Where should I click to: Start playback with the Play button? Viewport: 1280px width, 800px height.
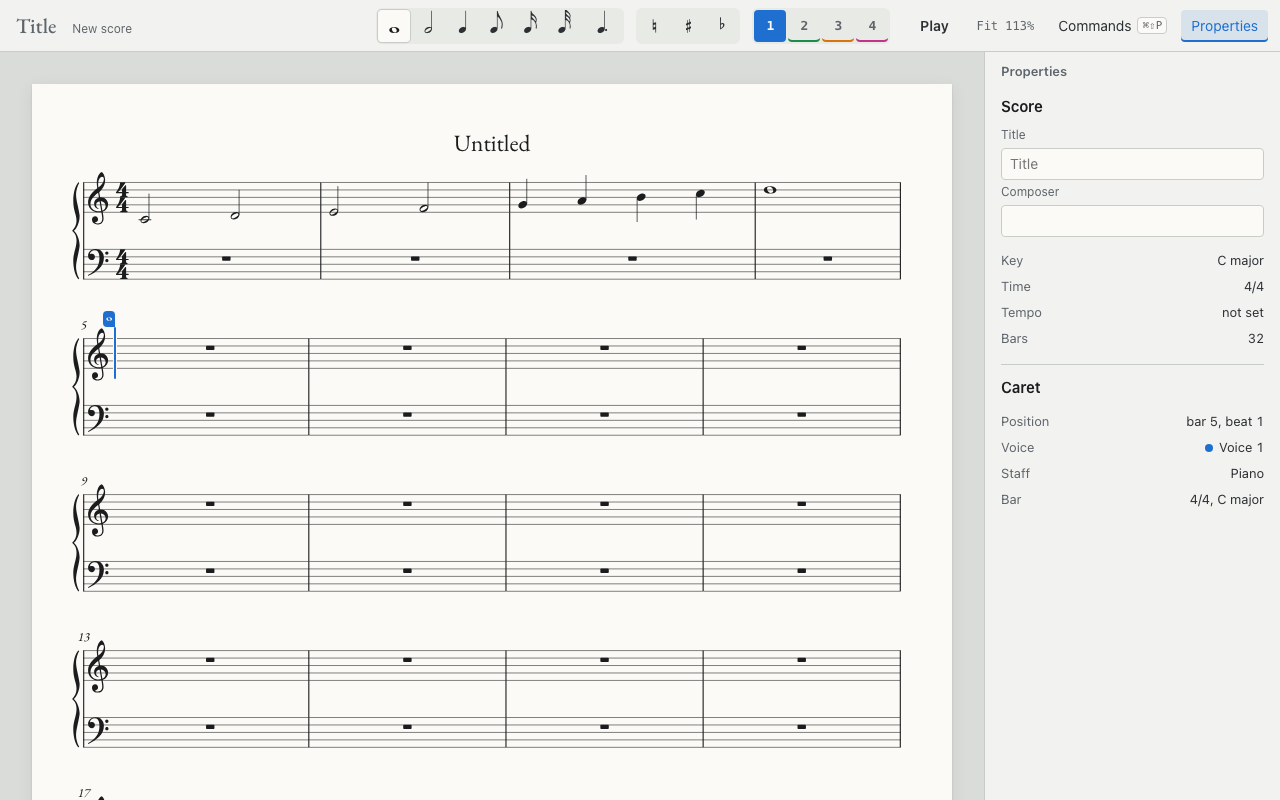pyautogui.click(x=934, y=26)
